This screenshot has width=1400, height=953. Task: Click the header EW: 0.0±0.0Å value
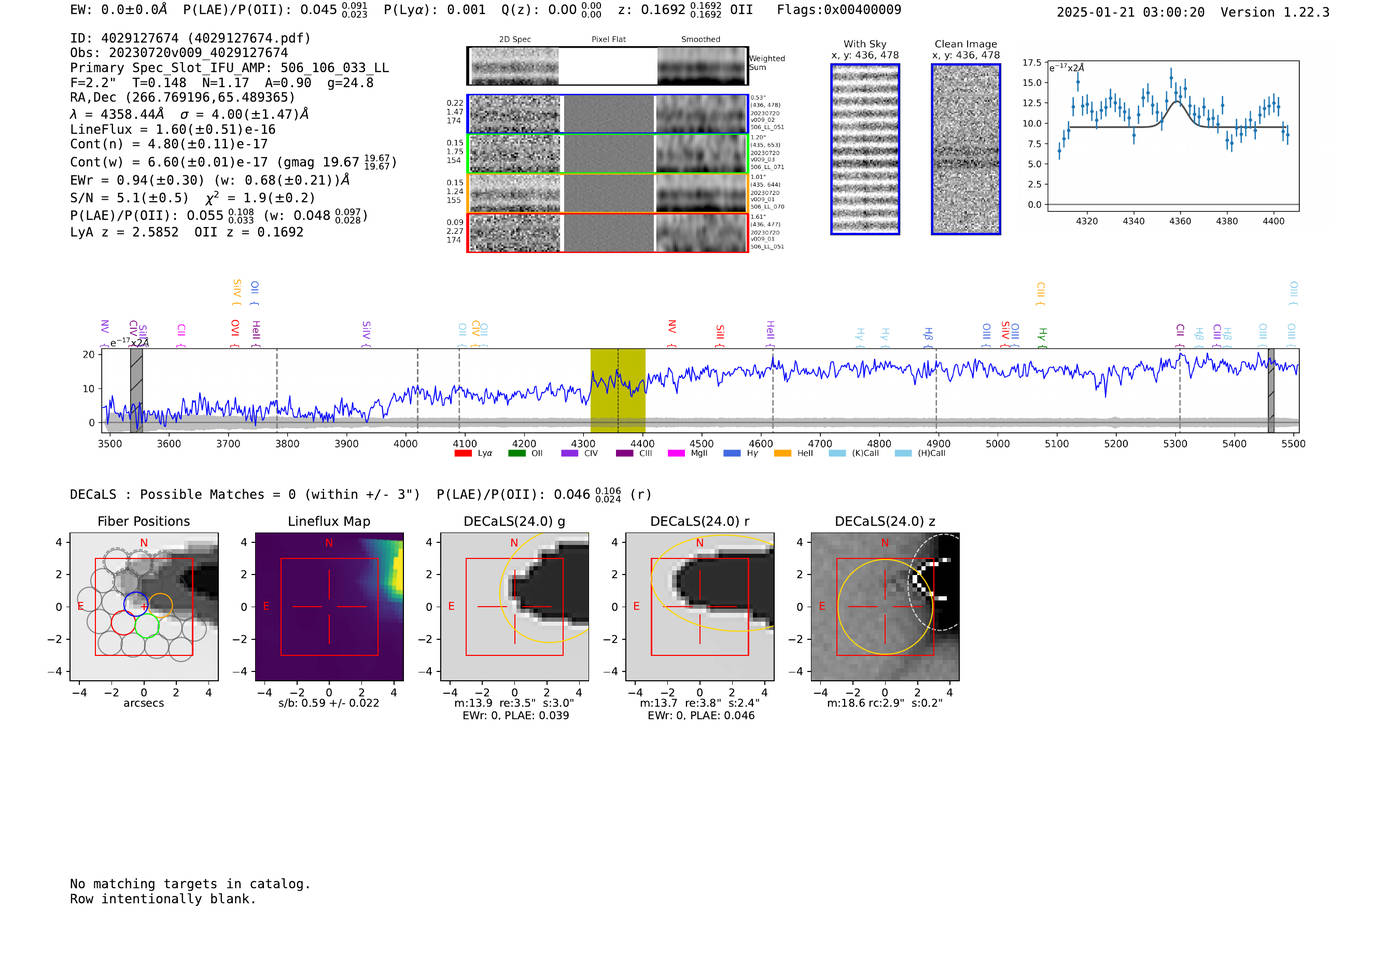[x=119, y=10]
